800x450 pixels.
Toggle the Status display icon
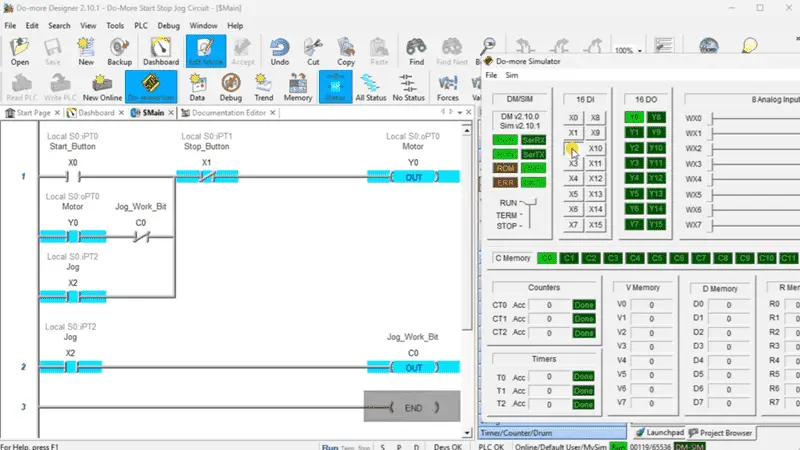[335, 87]
